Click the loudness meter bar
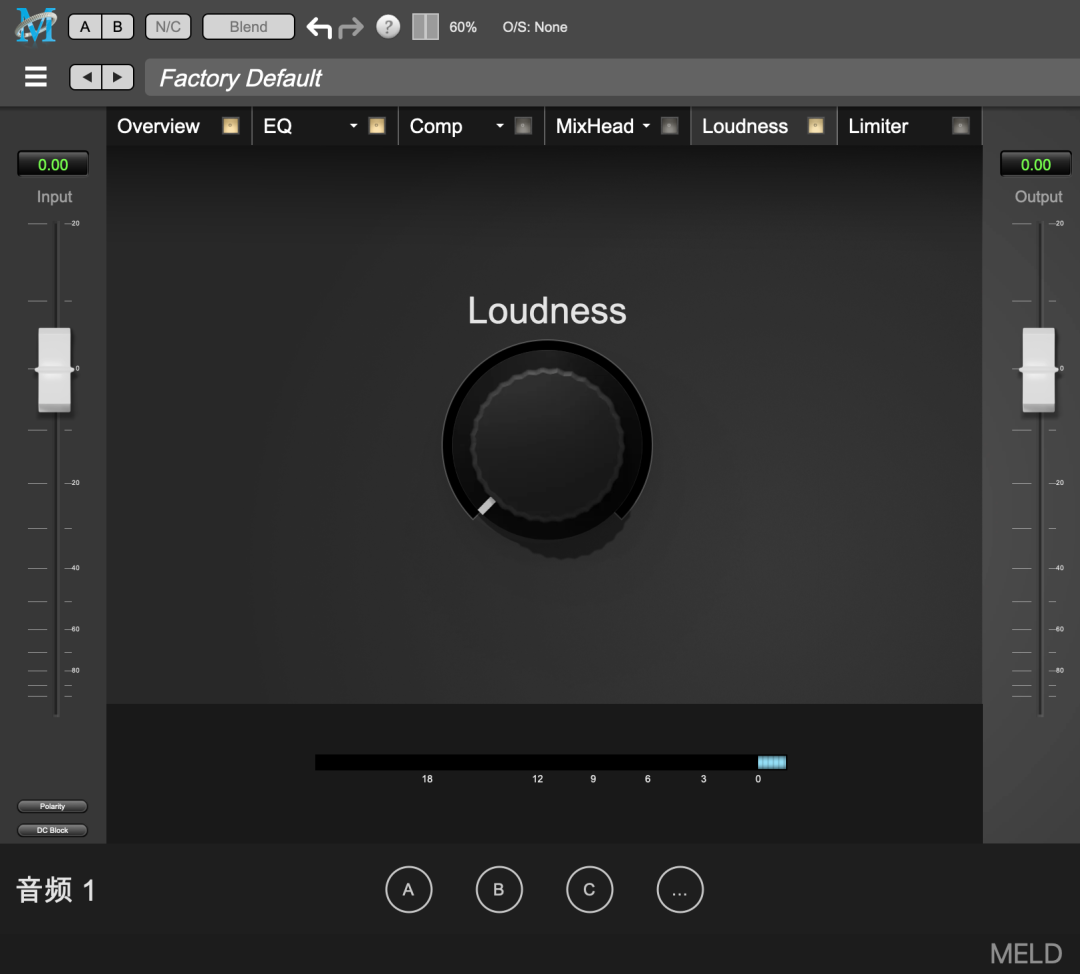 (x=550, y=762)
